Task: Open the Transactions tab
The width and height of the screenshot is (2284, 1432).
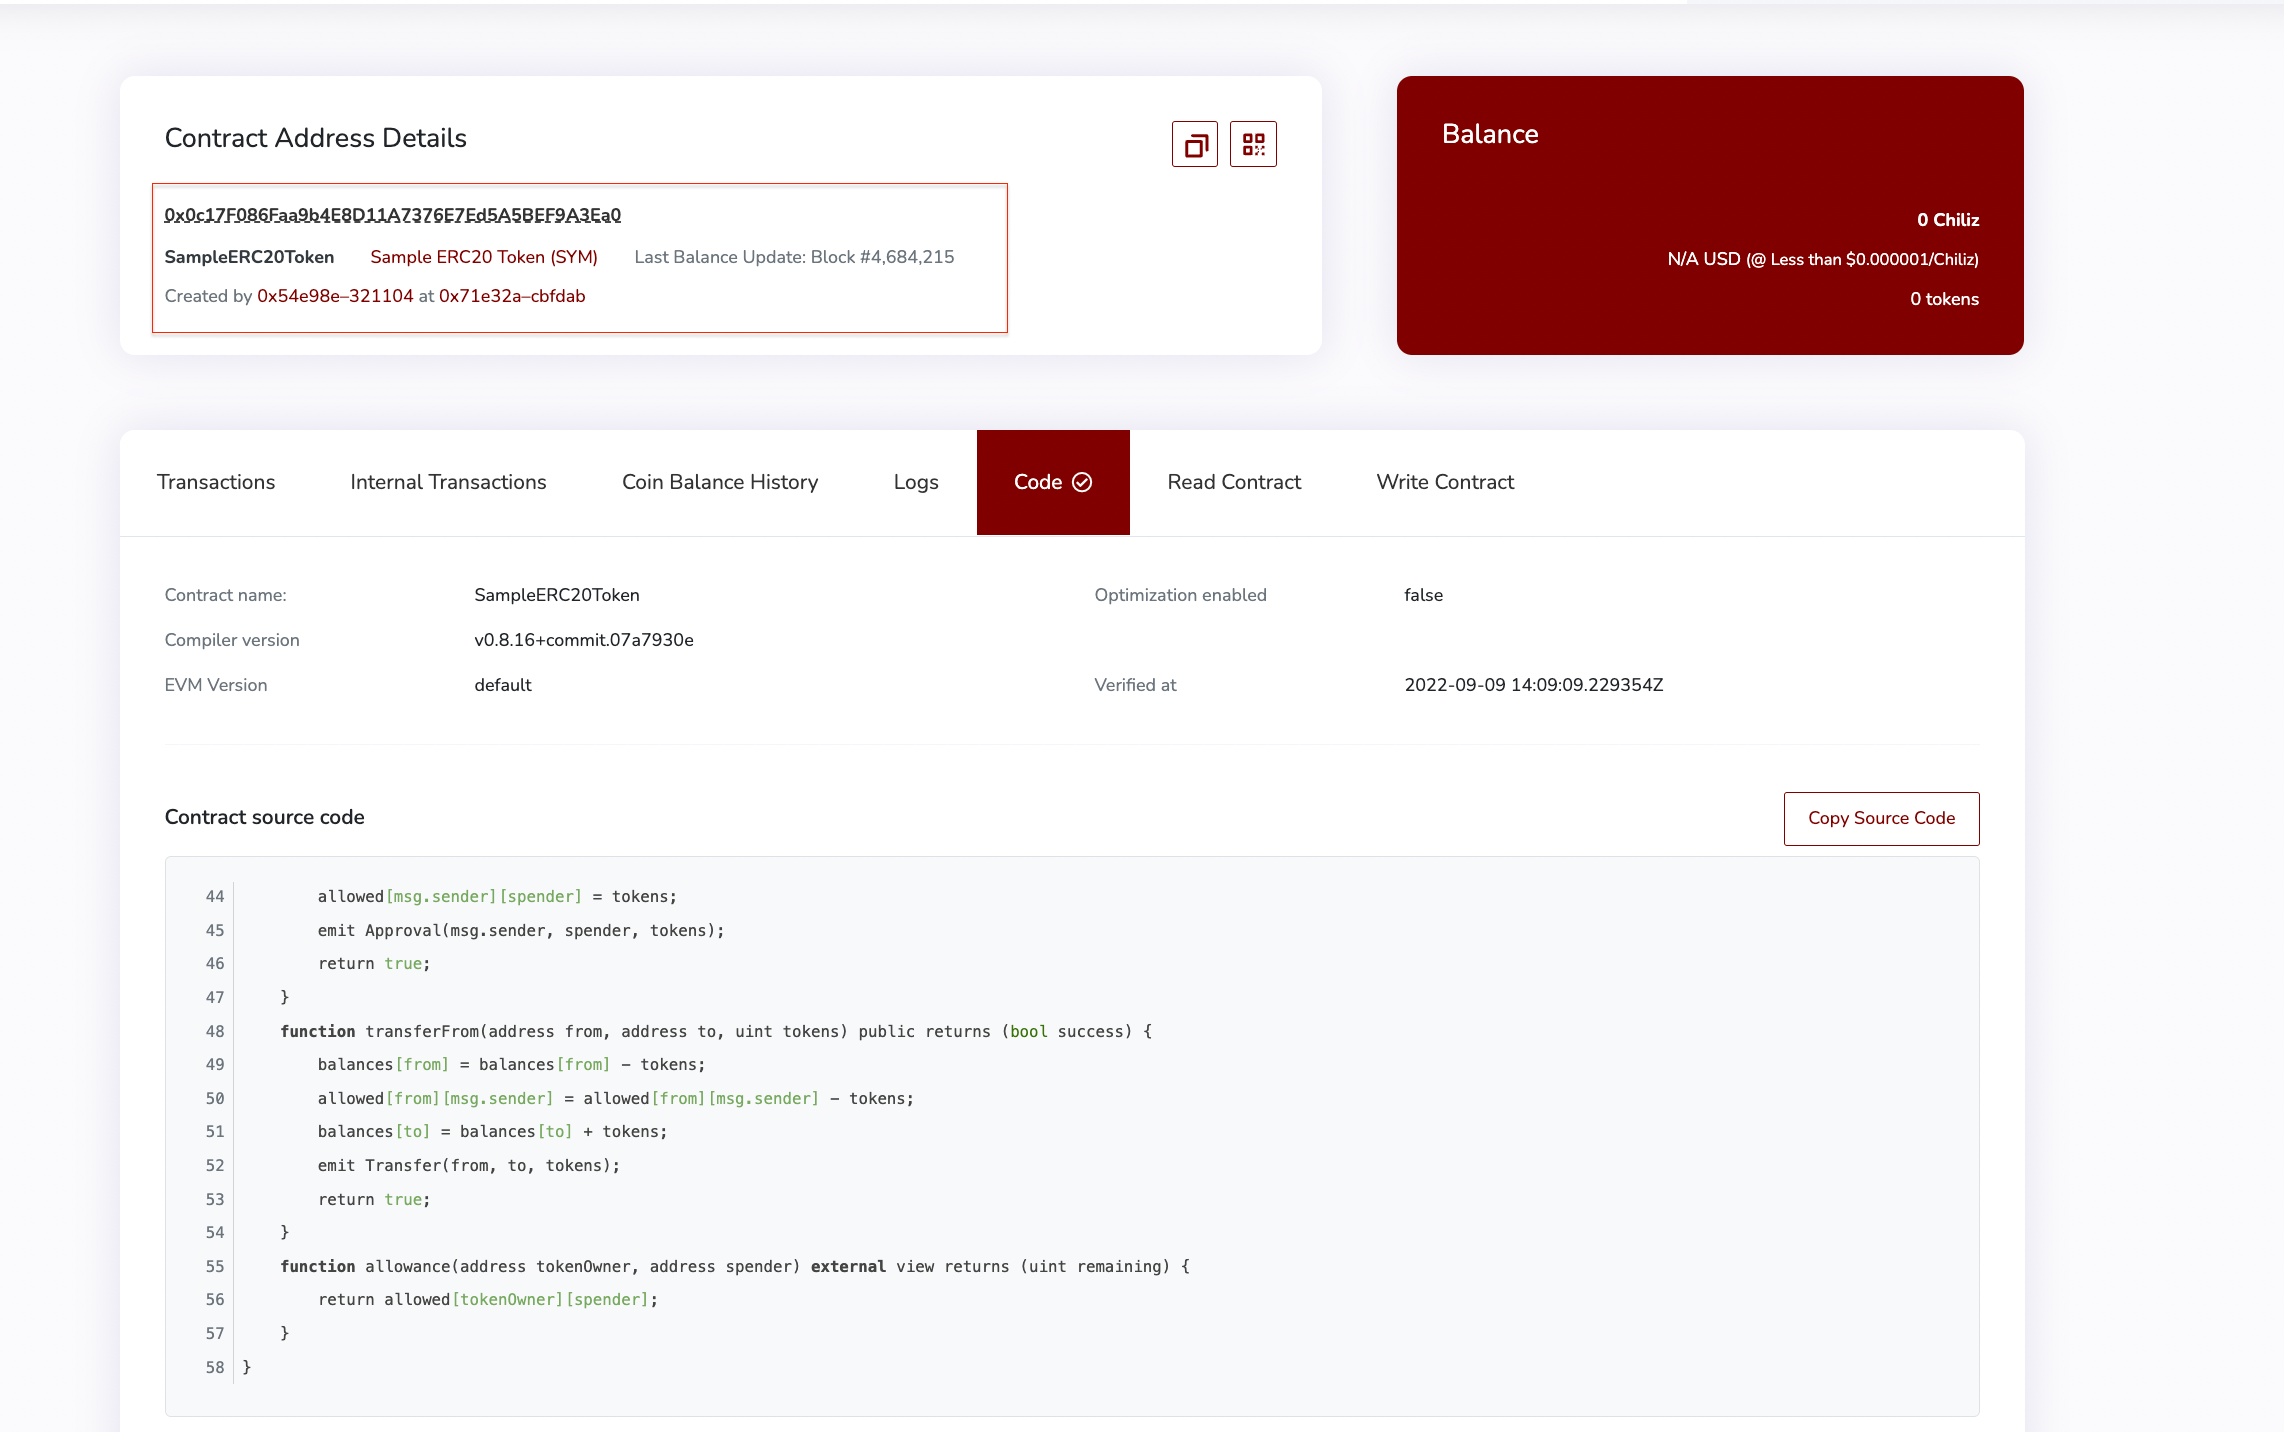Action: [216, 482]
